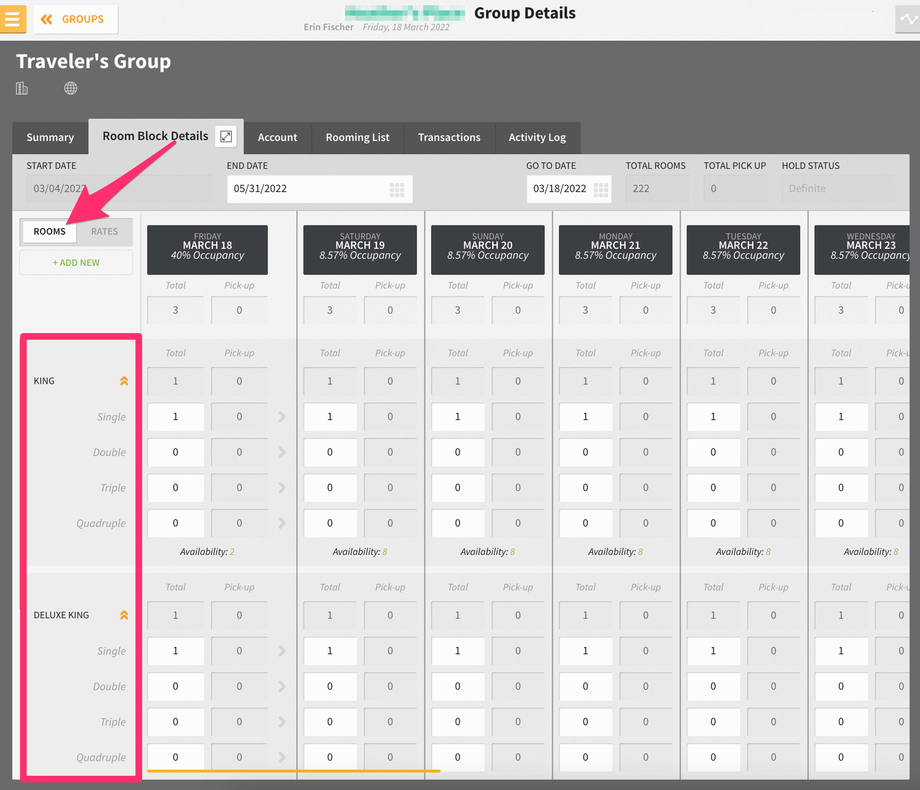Edit Deluxe King Triple total for March 19

point(330,722)
